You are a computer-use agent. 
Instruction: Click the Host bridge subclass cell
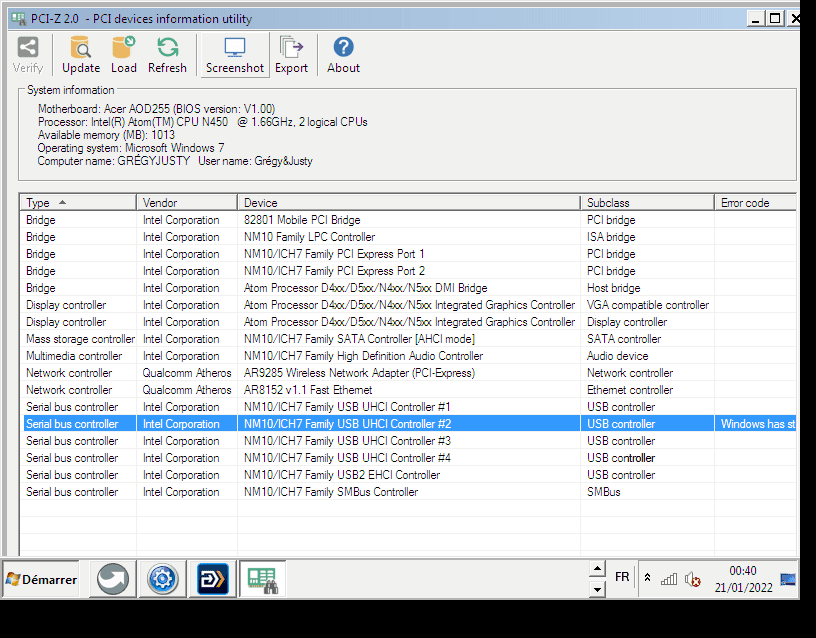(x=647, y=288)
